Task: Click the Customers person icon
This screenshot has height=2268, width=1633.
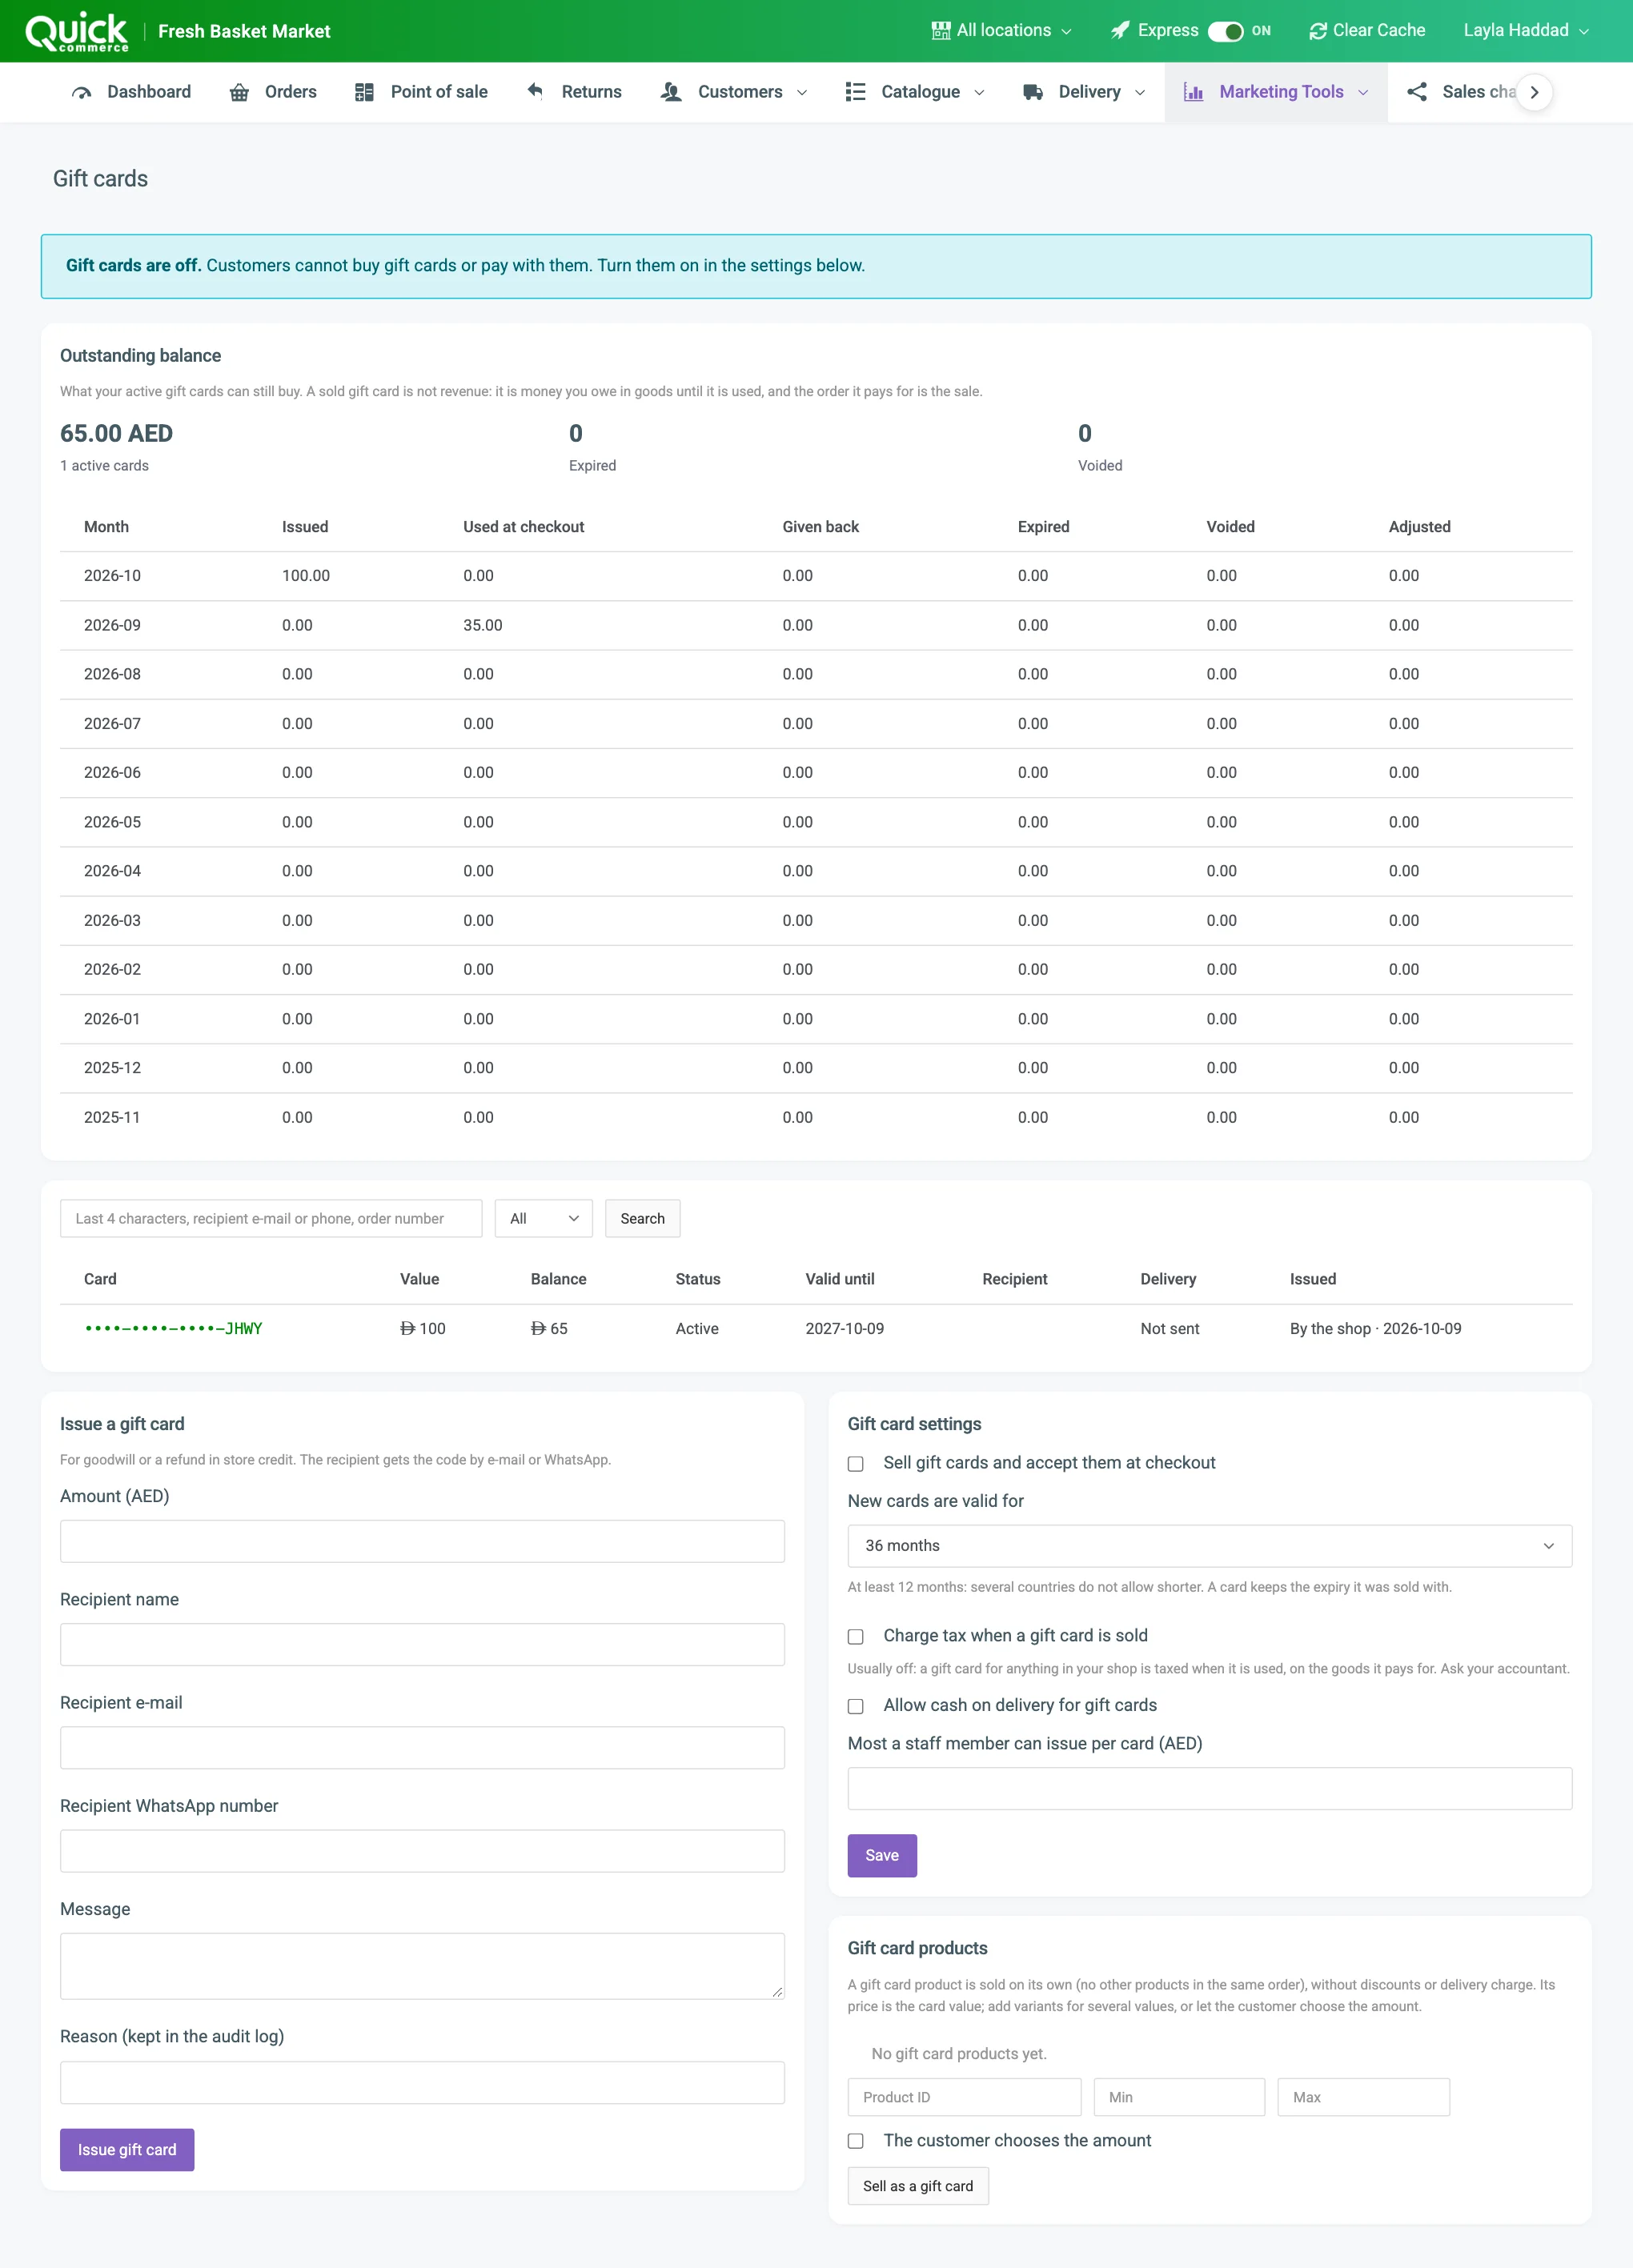Action: click(671, 92)
